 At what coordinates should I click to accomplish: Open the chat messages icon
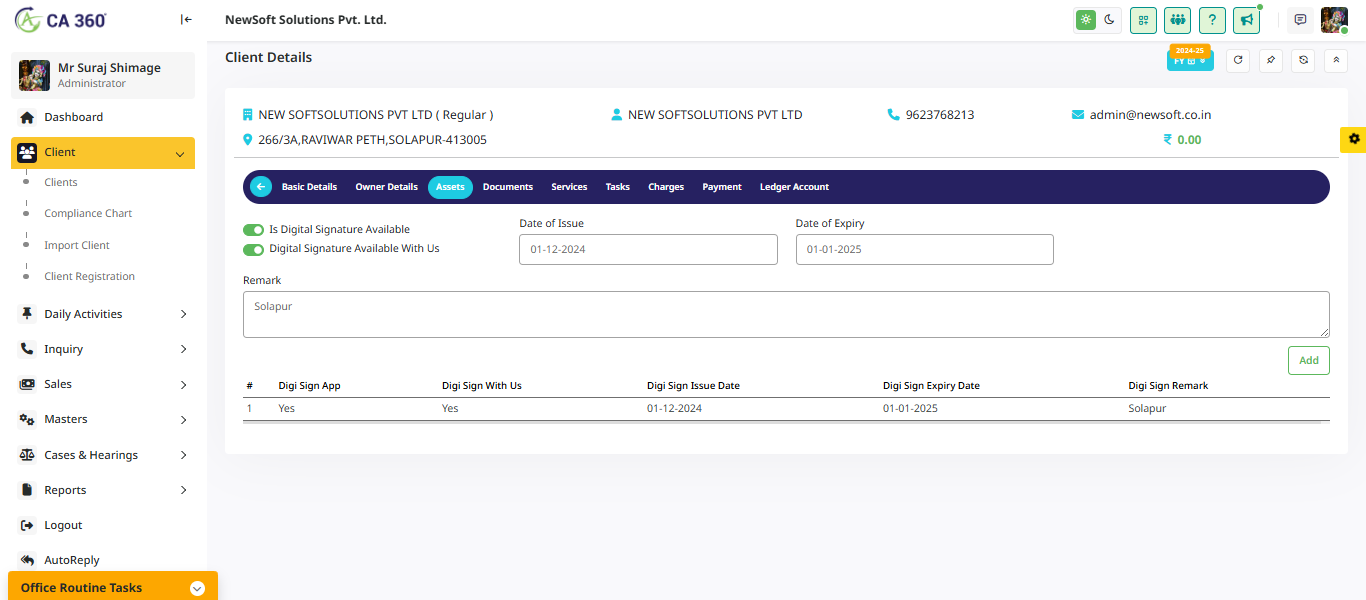(x=1300, y=20)
